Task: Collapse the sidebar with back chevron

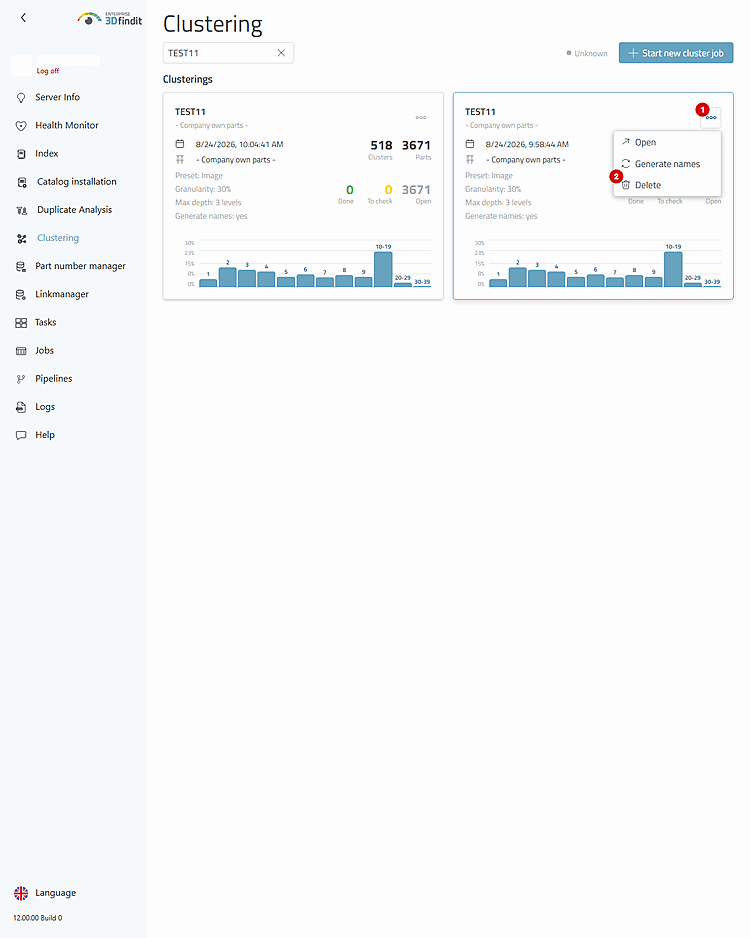Action: point(23,18)
